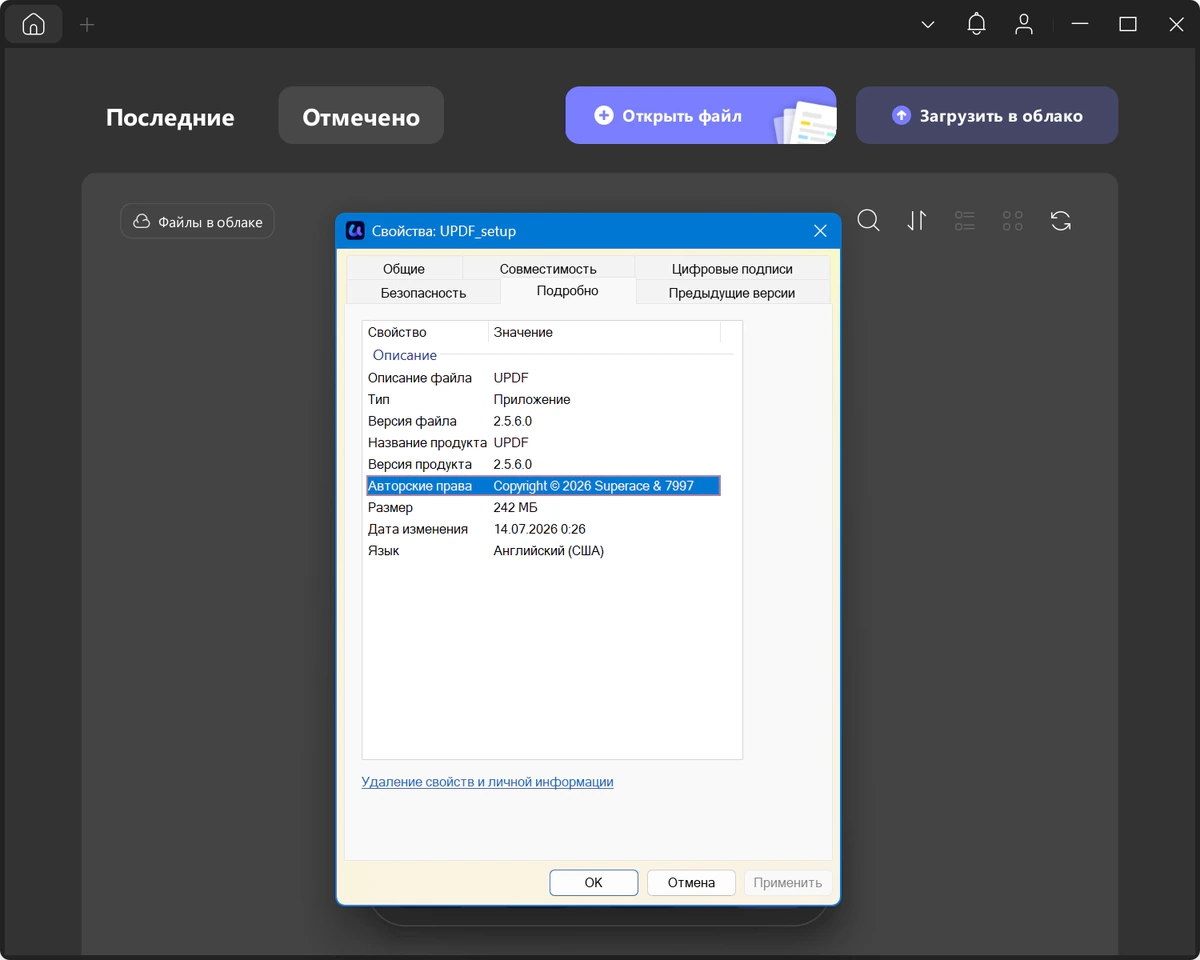Switch to the Последние section

point(170,117)
